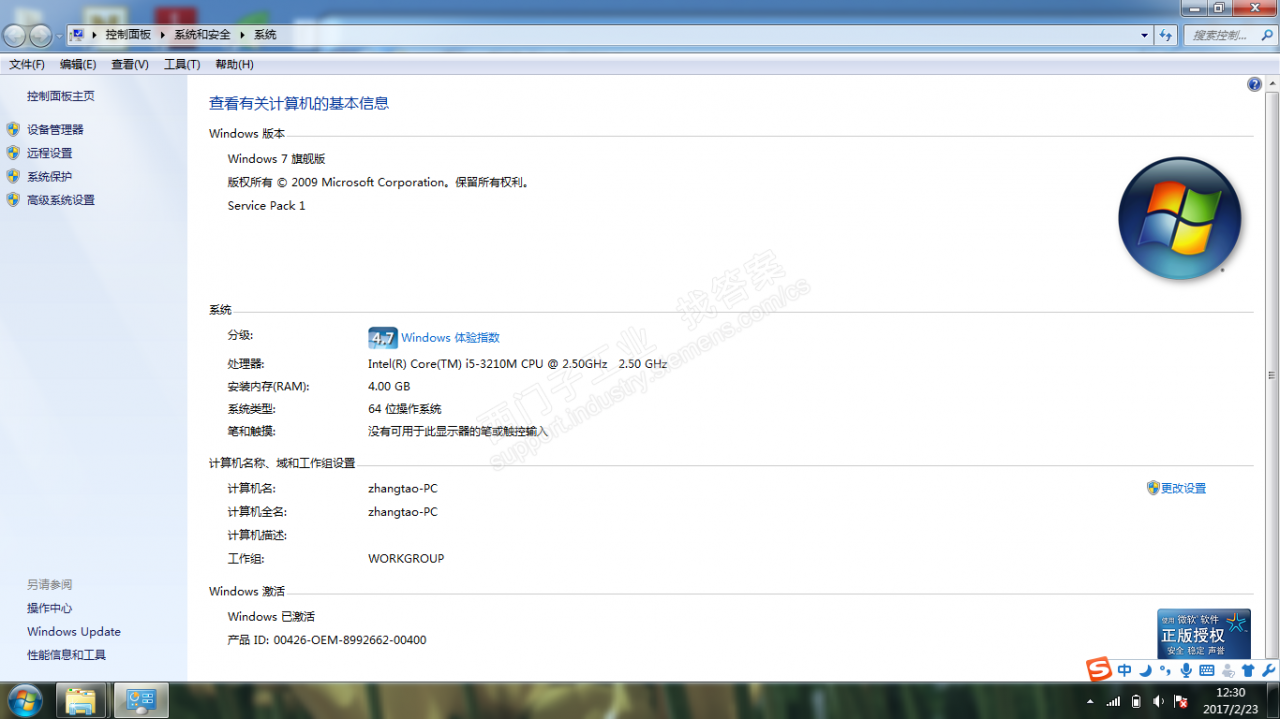1280x719 pixels.
Task: Open the address bar history dropdown
Action: (x=1145, y=35)
